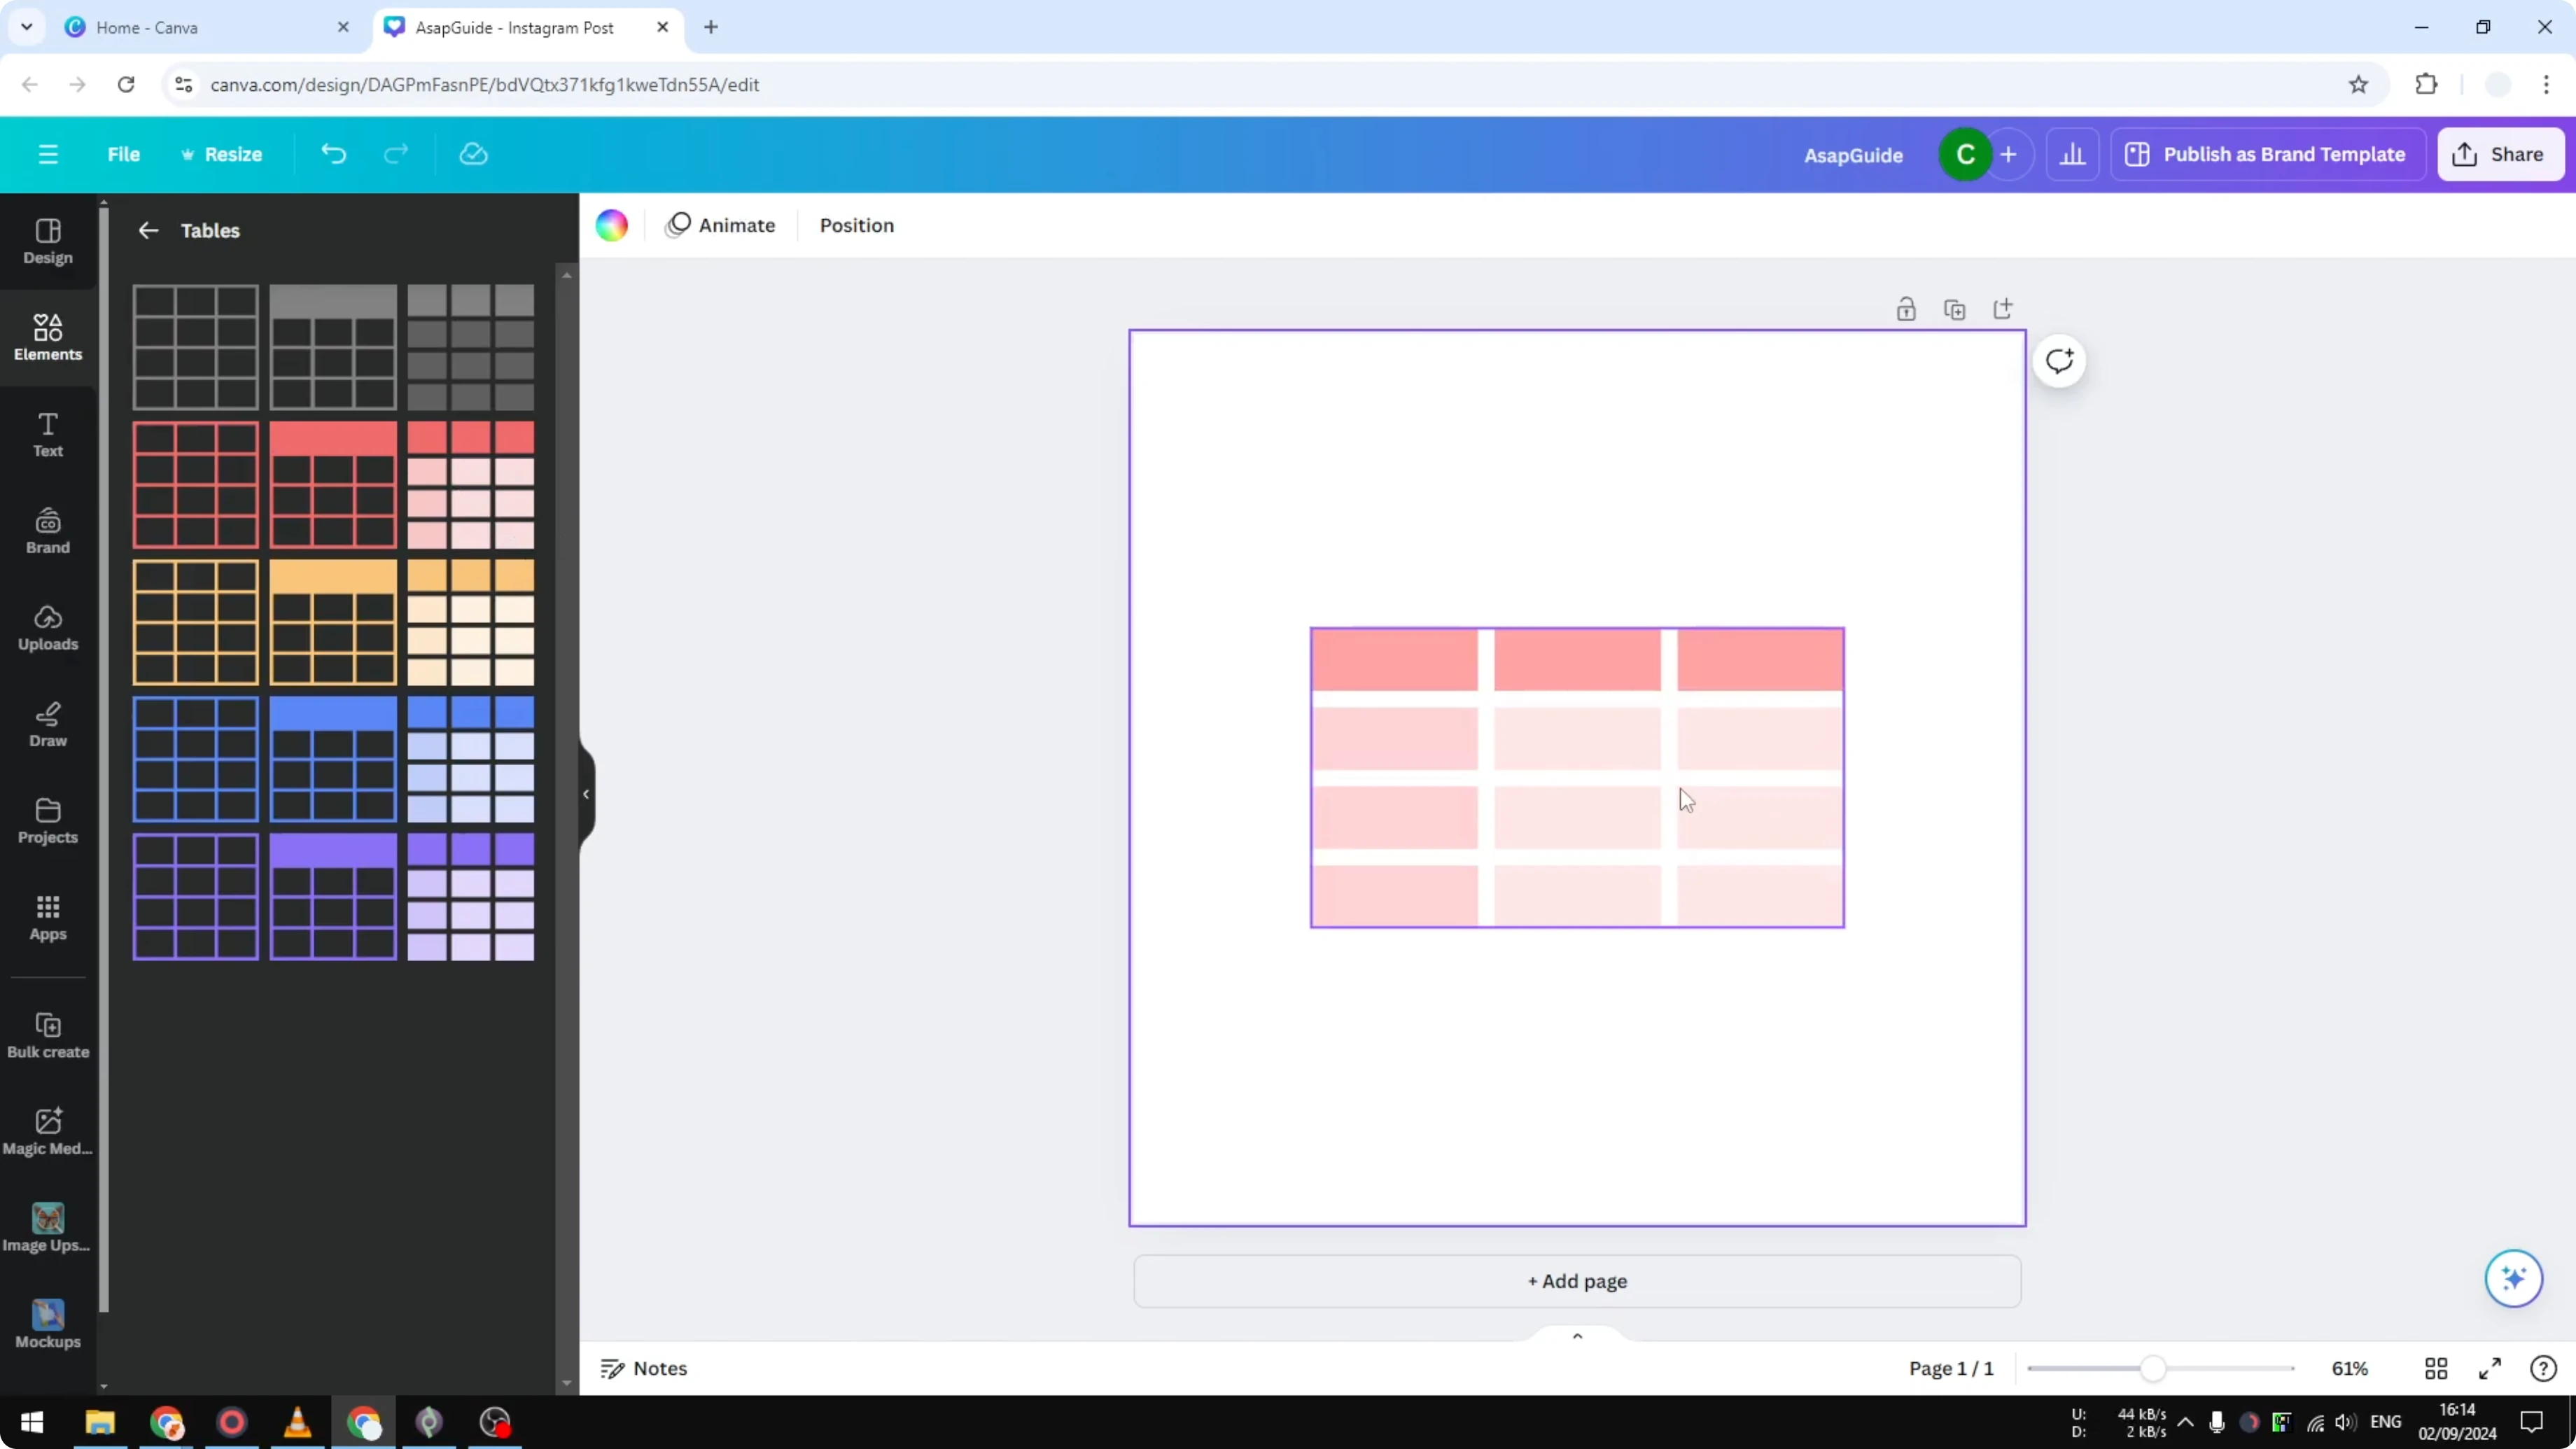The width and height of the screenshot is (2576, 1449).
Task: Open a new browser tab
Action: click(711, 27)
